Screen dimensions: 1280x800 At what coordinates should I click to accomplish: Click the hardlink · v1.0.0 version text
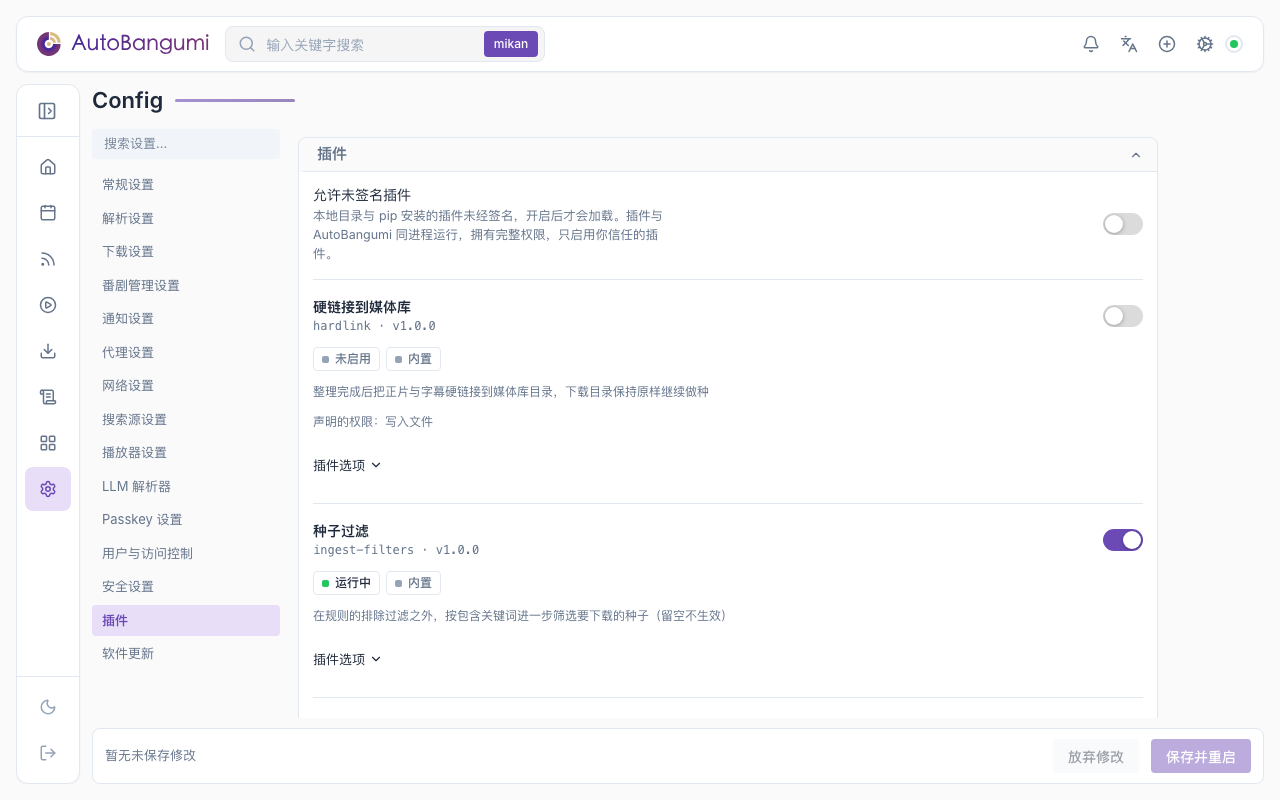click(x=374, y=326)
